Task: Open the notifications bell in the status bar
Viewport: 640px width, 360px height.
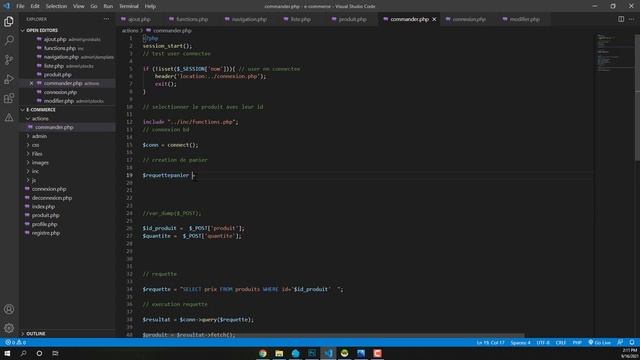Action: click(632, 342)
